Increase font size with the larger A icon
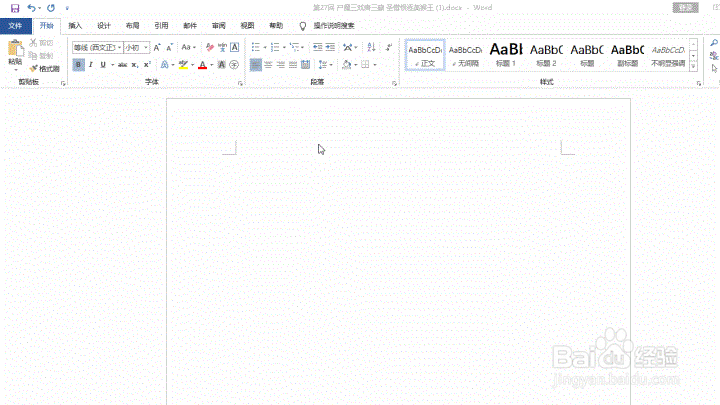This screenshot has width=720, height=405. point(157,47)
